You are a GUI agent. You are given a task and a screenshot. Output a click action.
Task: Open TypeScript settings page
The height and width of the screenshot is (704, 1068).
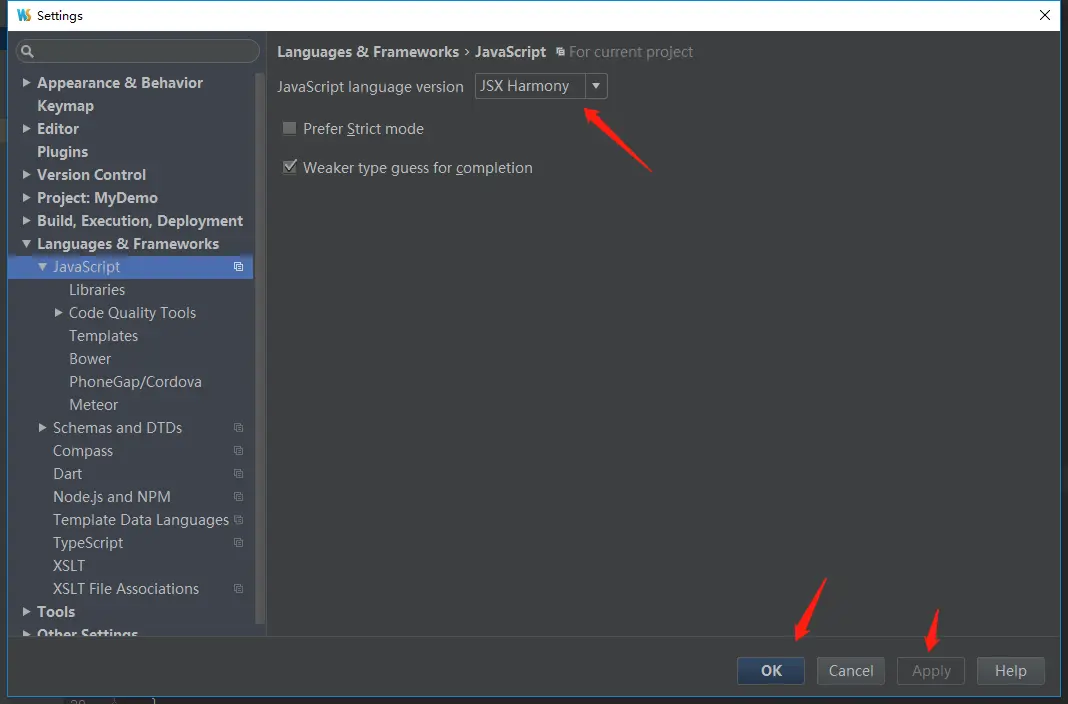click(x=88, y=543)
